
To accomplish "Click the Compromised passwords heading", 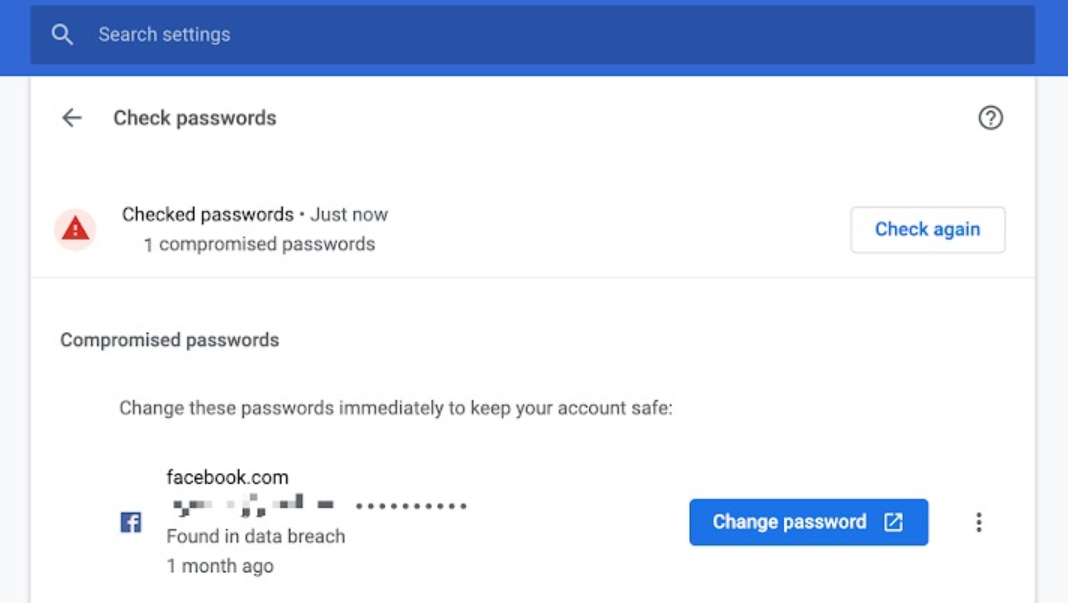I will coord(170,340).
